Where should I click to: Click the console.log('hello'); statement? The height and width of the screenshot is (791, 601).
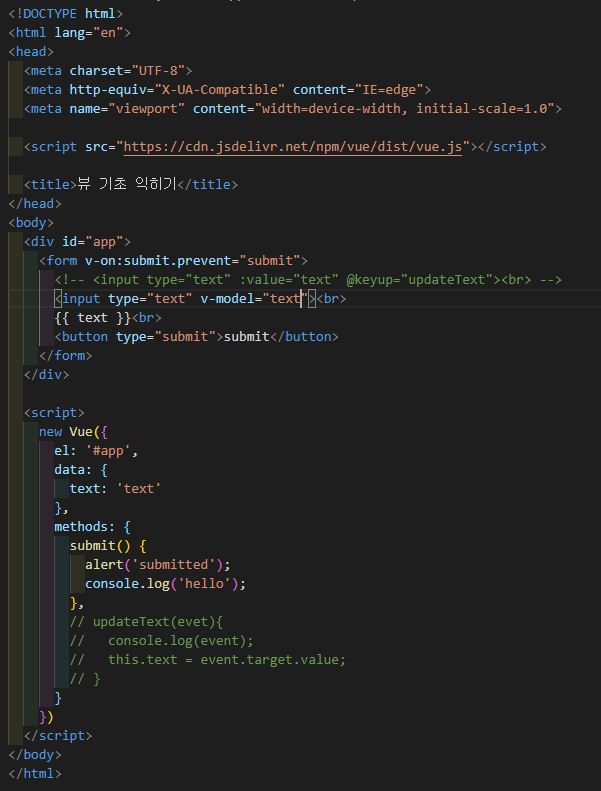pos(166,584)
